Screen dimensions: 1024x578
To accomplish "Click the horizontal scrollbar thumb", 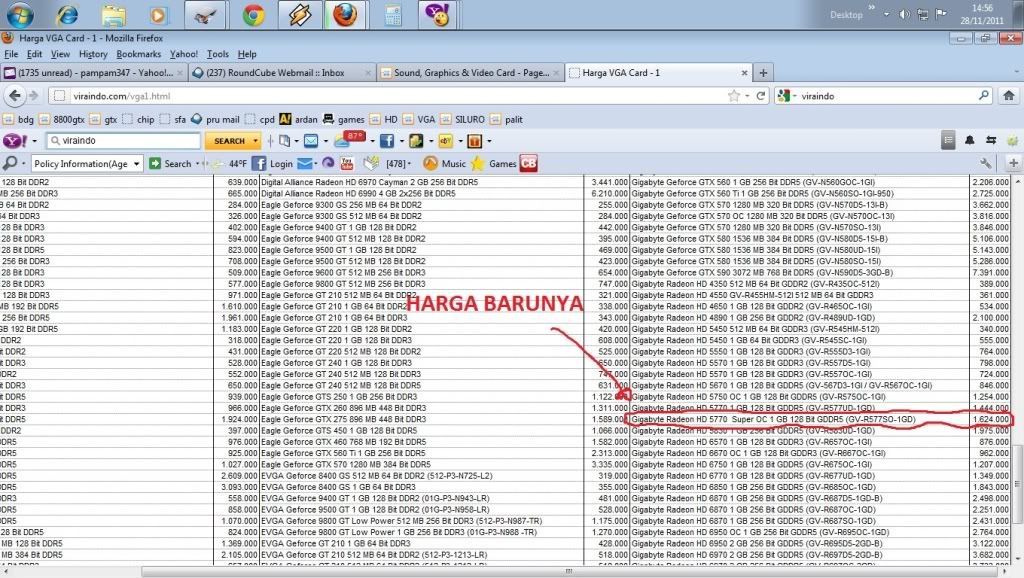I will coord(569,571).
